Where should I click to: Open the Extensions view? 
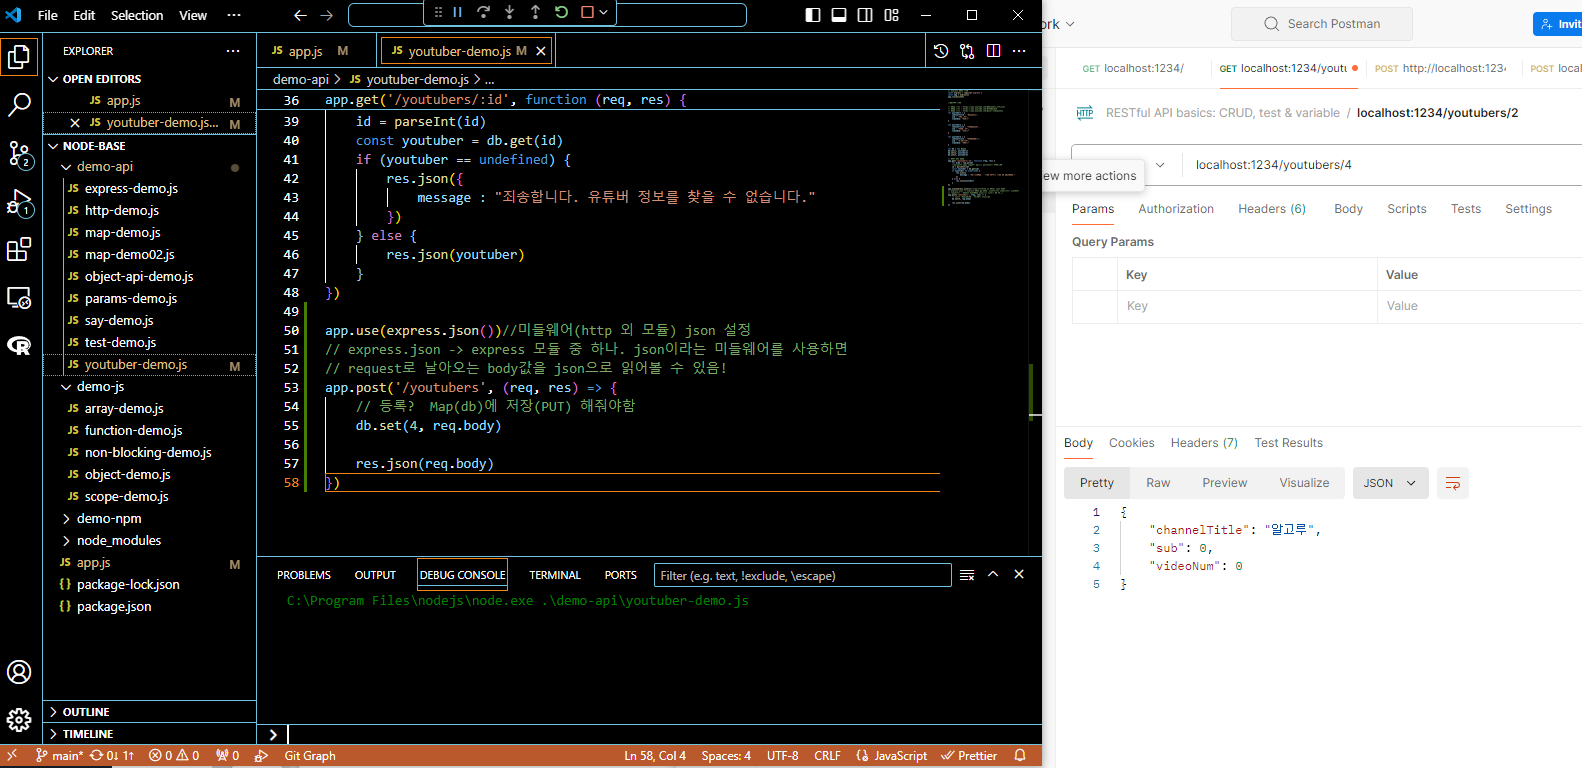pyautogui.click(x=19, y=250)
